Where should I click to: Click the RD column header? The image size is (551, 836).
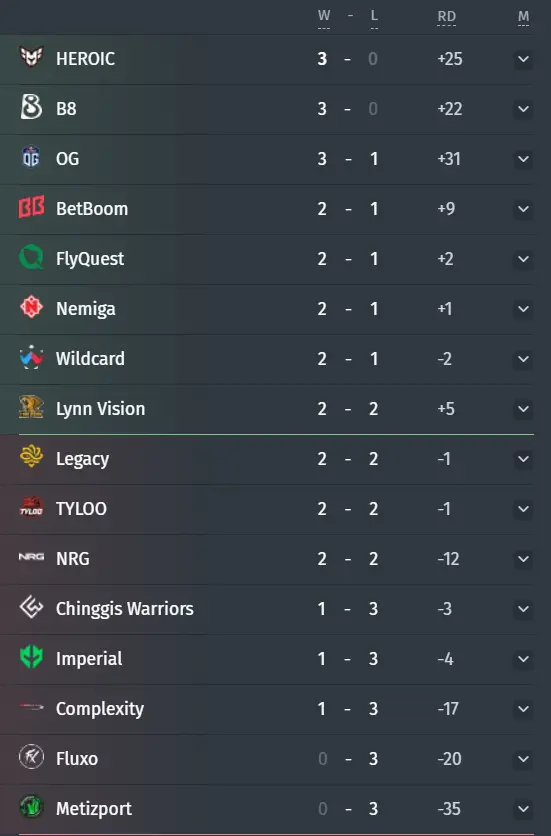(x=446, y=17)
